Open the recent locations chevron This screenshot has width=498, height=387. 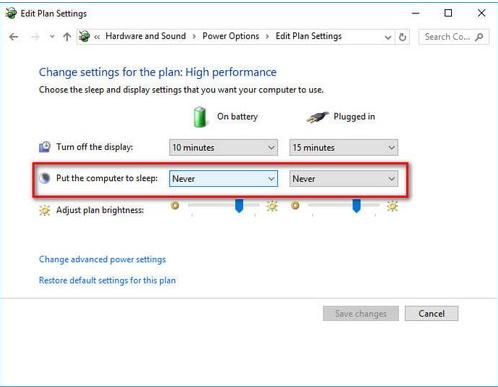click(x=52, y=36)
